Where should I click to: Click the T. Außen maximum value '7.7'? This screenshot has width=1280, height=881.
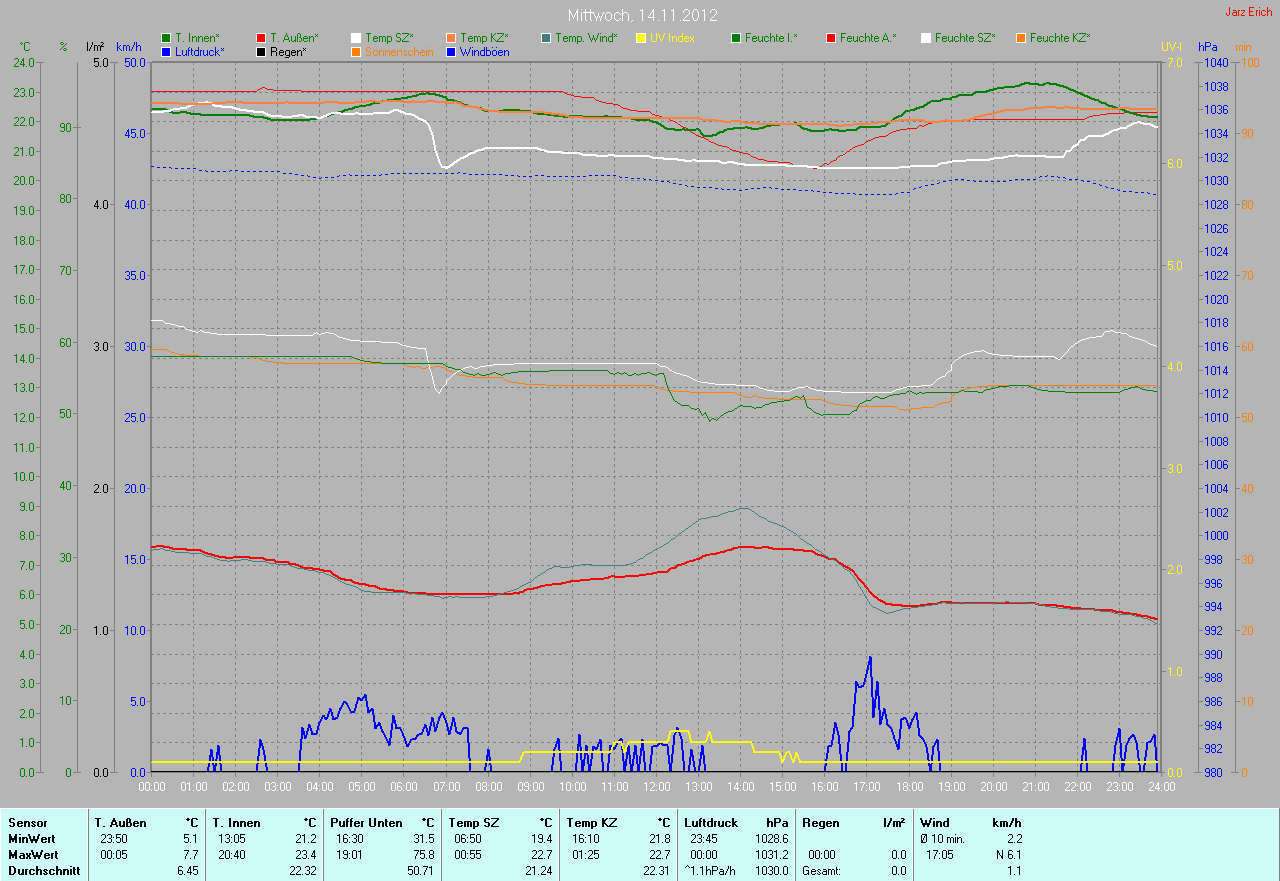point(191,855)
